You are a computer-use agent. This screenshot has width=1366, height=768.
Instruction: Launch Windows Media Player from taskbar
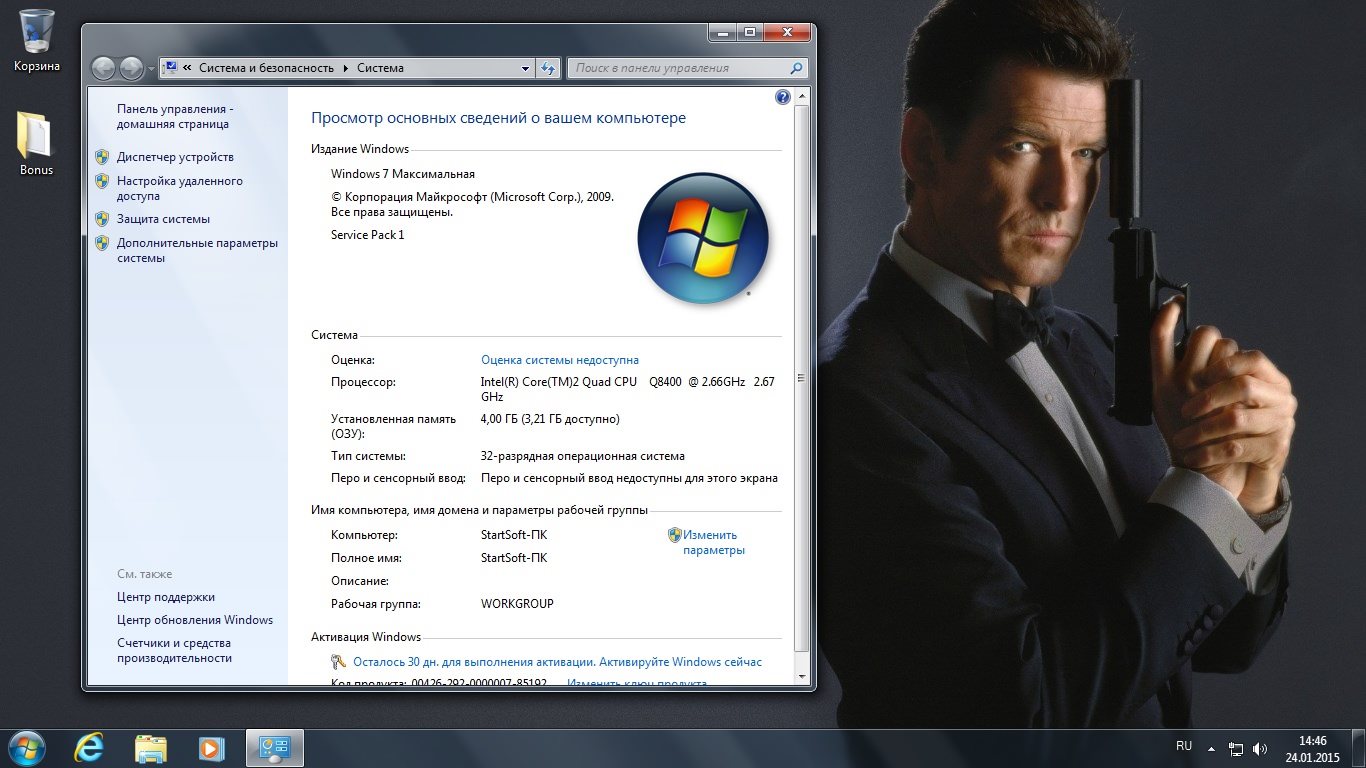click(x=211, y=748)
